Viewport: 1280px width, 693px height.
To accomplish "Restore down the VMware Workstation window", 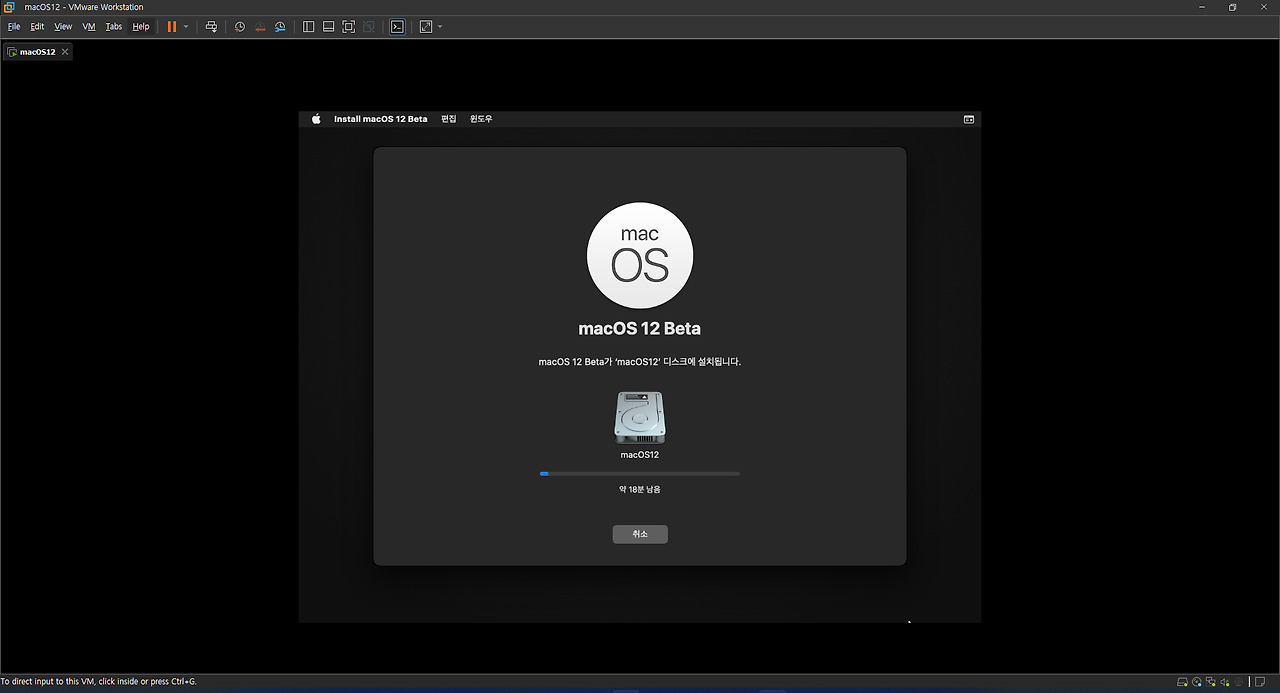I will pos(1232,7).
